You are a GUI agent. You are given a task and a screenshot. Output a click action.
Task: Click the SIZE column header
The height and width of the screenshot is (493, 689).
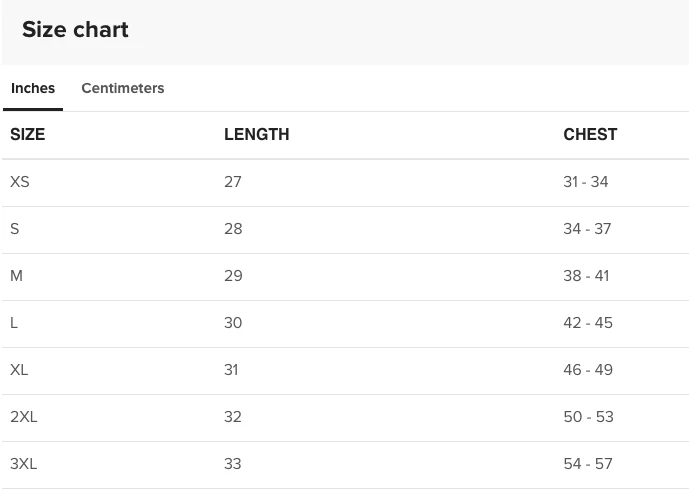pyautogui.click(x=27, y=134)
